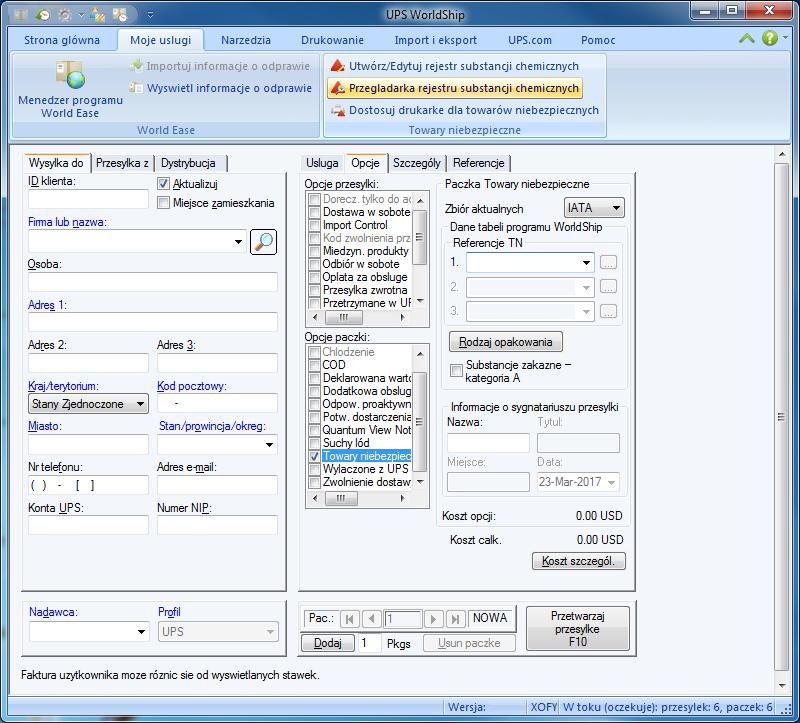
Task: Click the green help question mark icon
Action: tap(769, 38)
